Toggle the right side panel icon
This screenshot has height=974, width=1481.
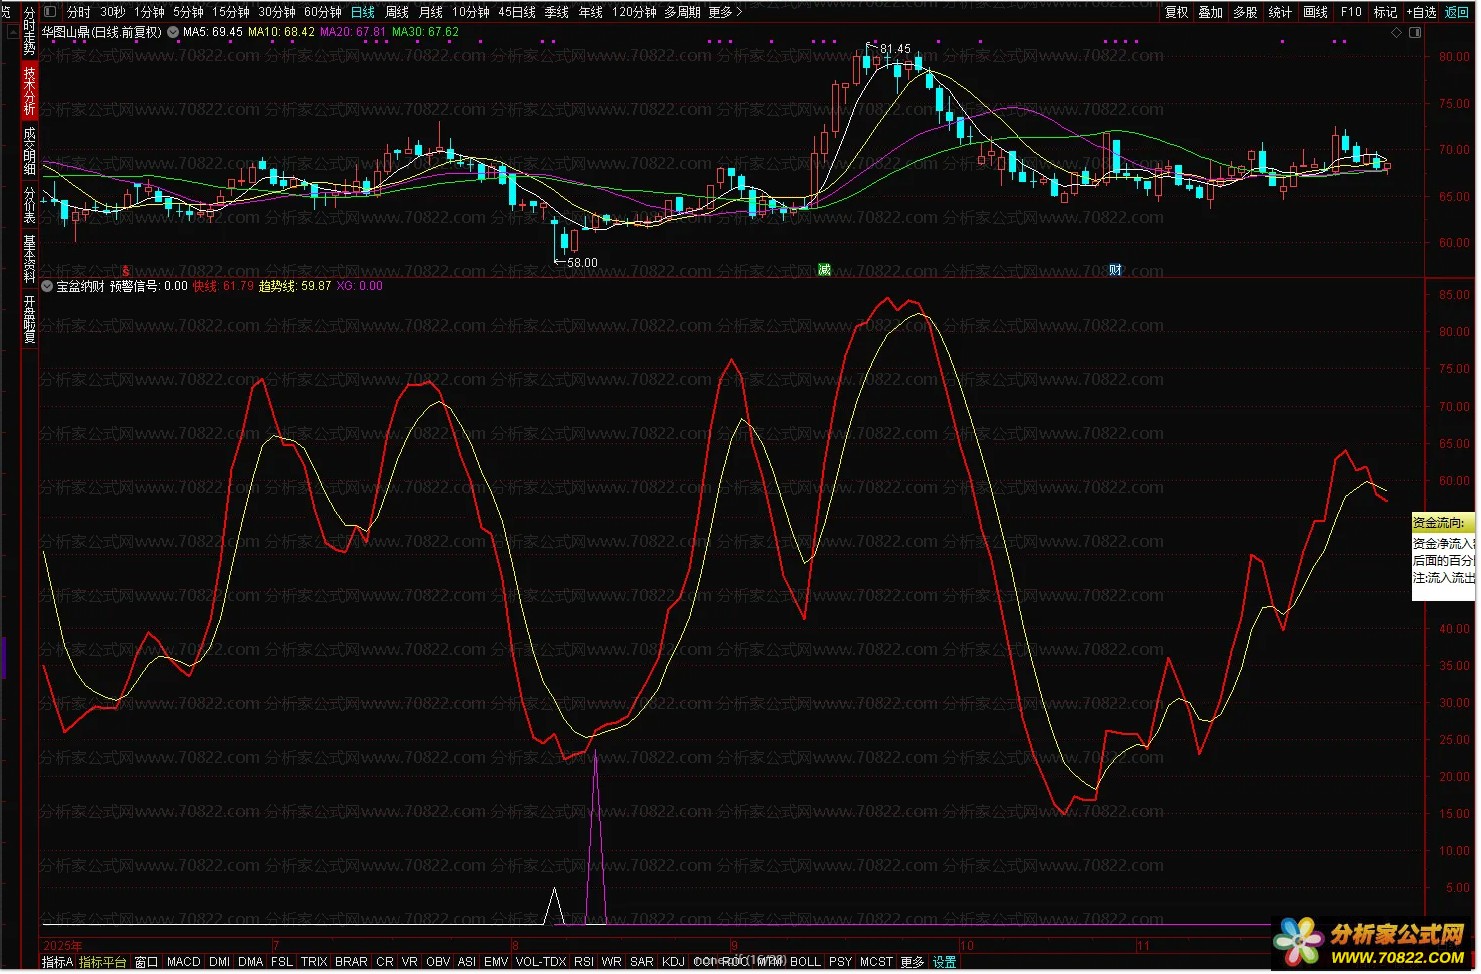(1415, 33)
